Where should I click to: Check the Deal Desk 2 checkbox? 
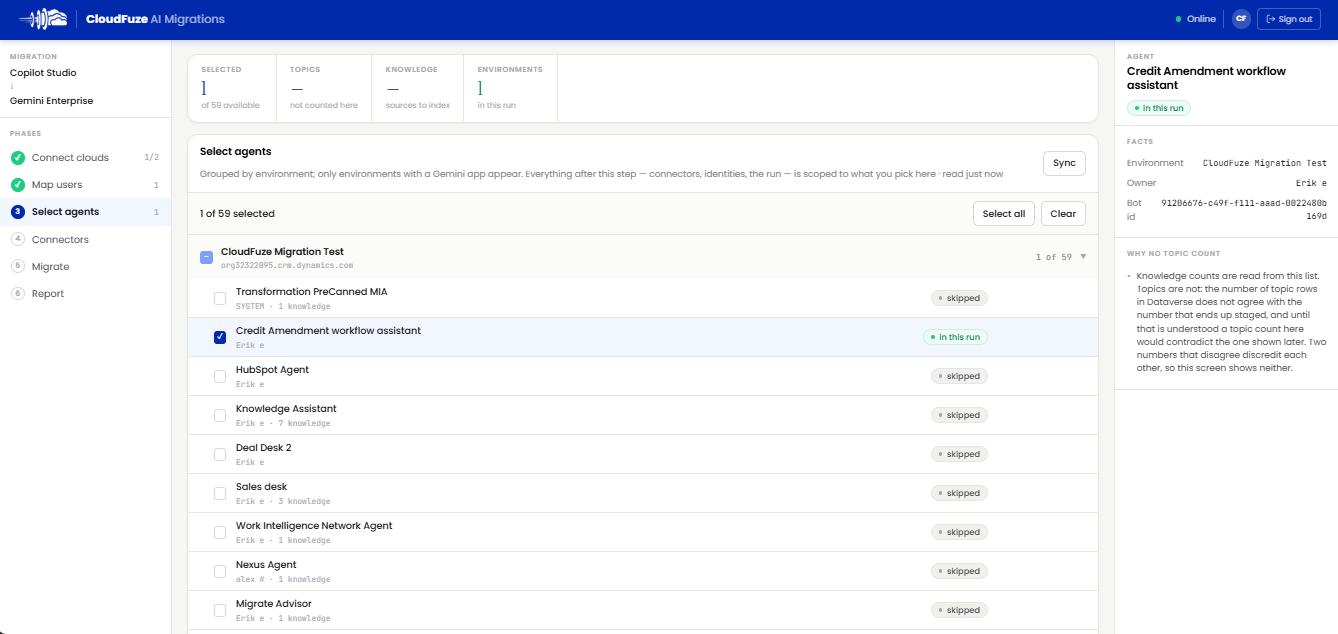[220, 454]
